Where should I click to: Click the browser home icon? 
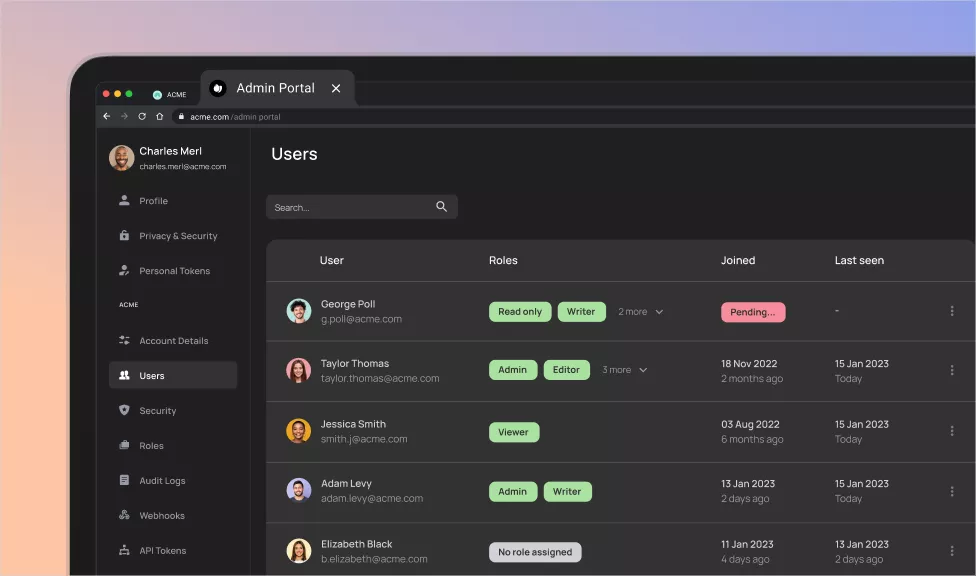pos(159,116)
